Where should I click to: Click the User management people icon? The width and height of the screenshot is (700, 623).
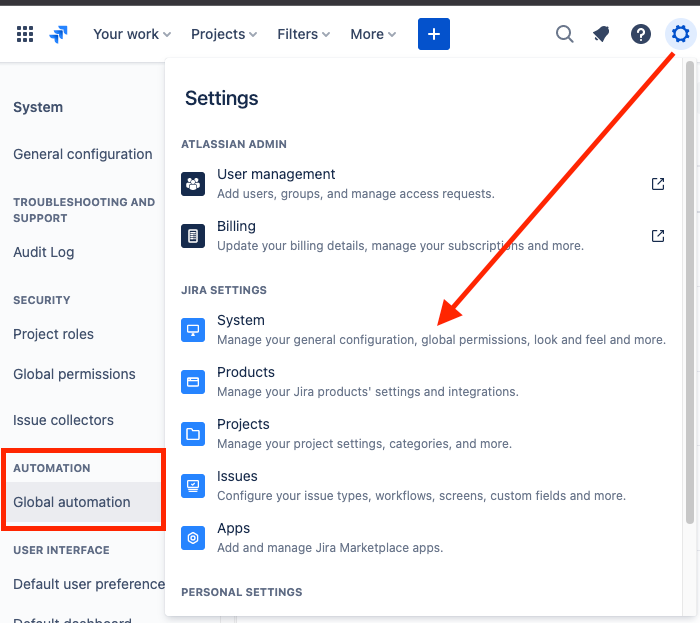(193, 184)
